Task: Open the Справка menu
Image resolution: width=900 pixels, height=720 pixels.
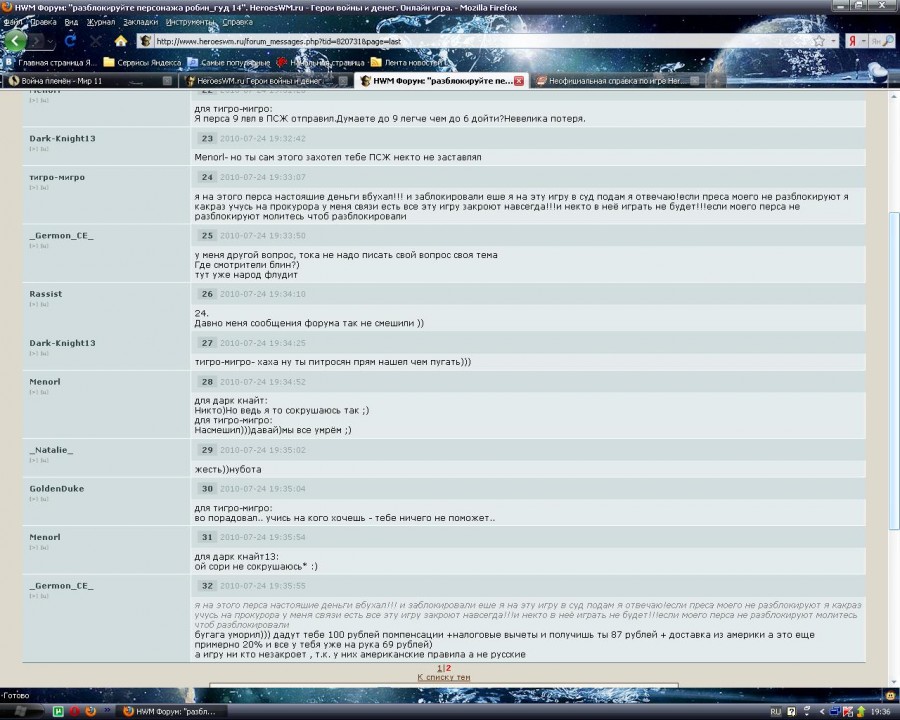Action: (237, 22)
